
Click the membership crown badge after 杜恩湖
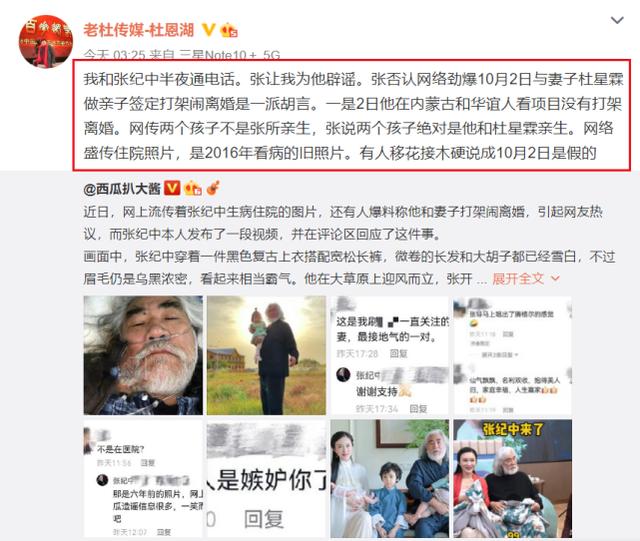(x=229, y=30)
